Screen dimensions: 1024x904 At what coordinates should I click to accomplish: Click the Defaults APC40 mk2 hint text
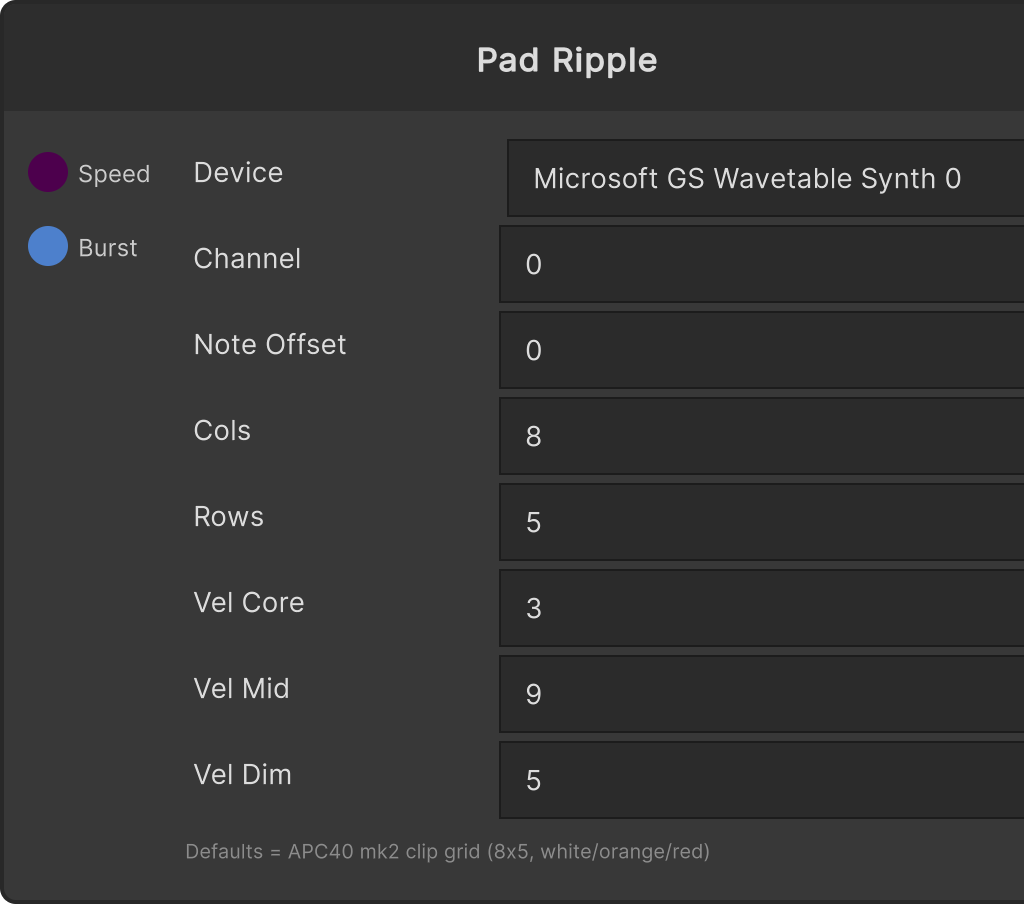point(447,852)
